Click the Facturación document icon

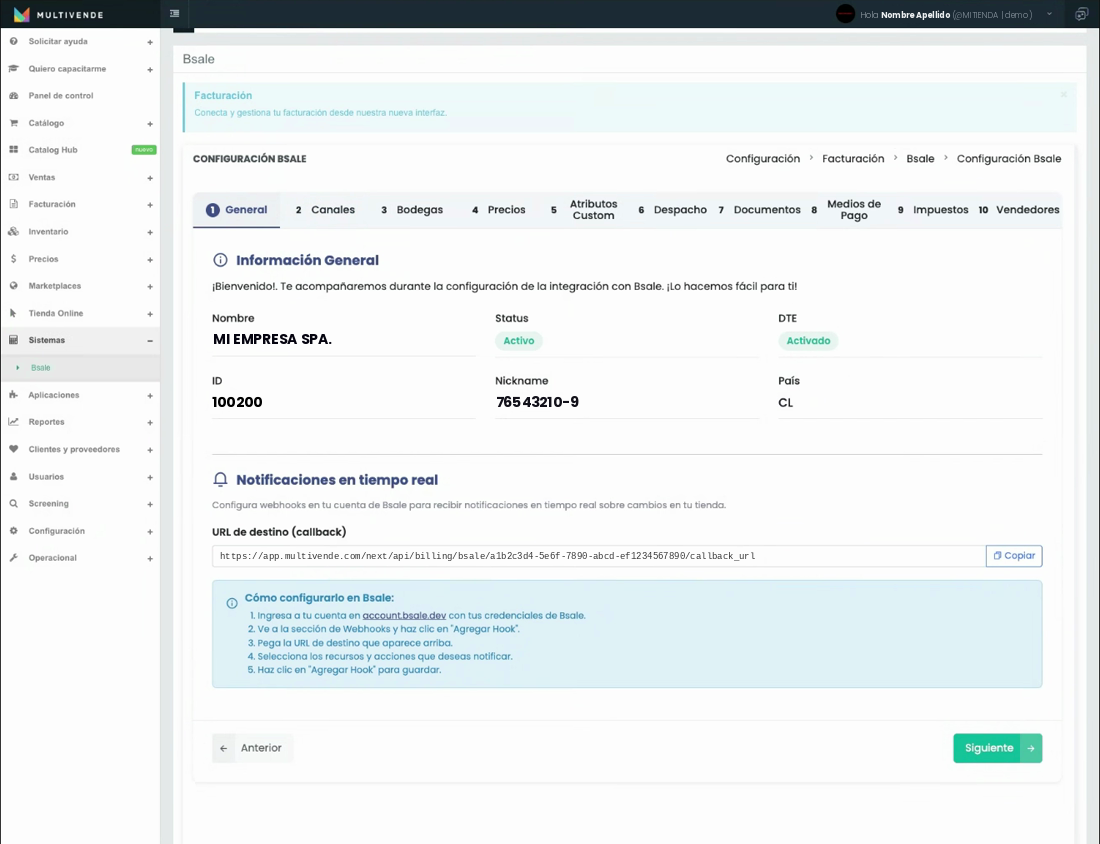[x=13, y=204]
